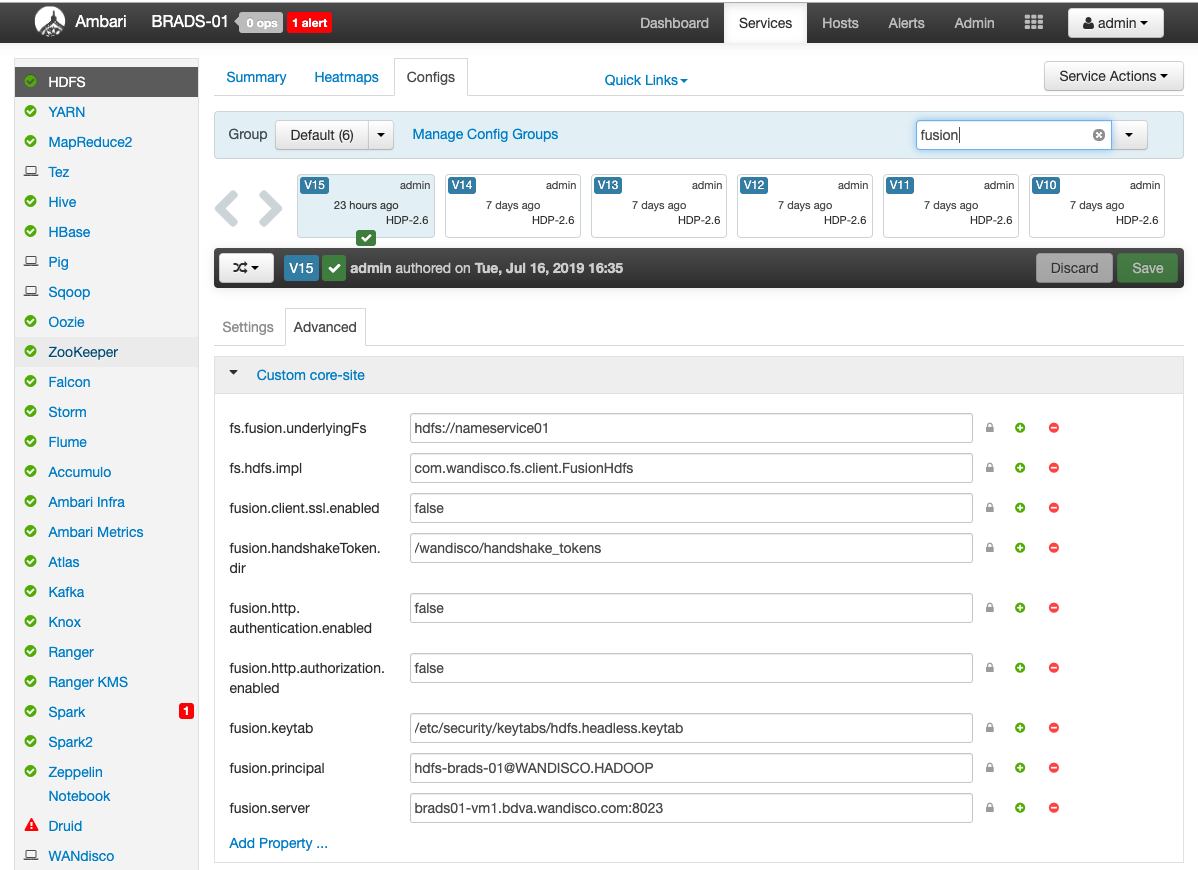Open the compare versions shuffle dropdown
1198x870 pixels.
click(x=246, y=268)
